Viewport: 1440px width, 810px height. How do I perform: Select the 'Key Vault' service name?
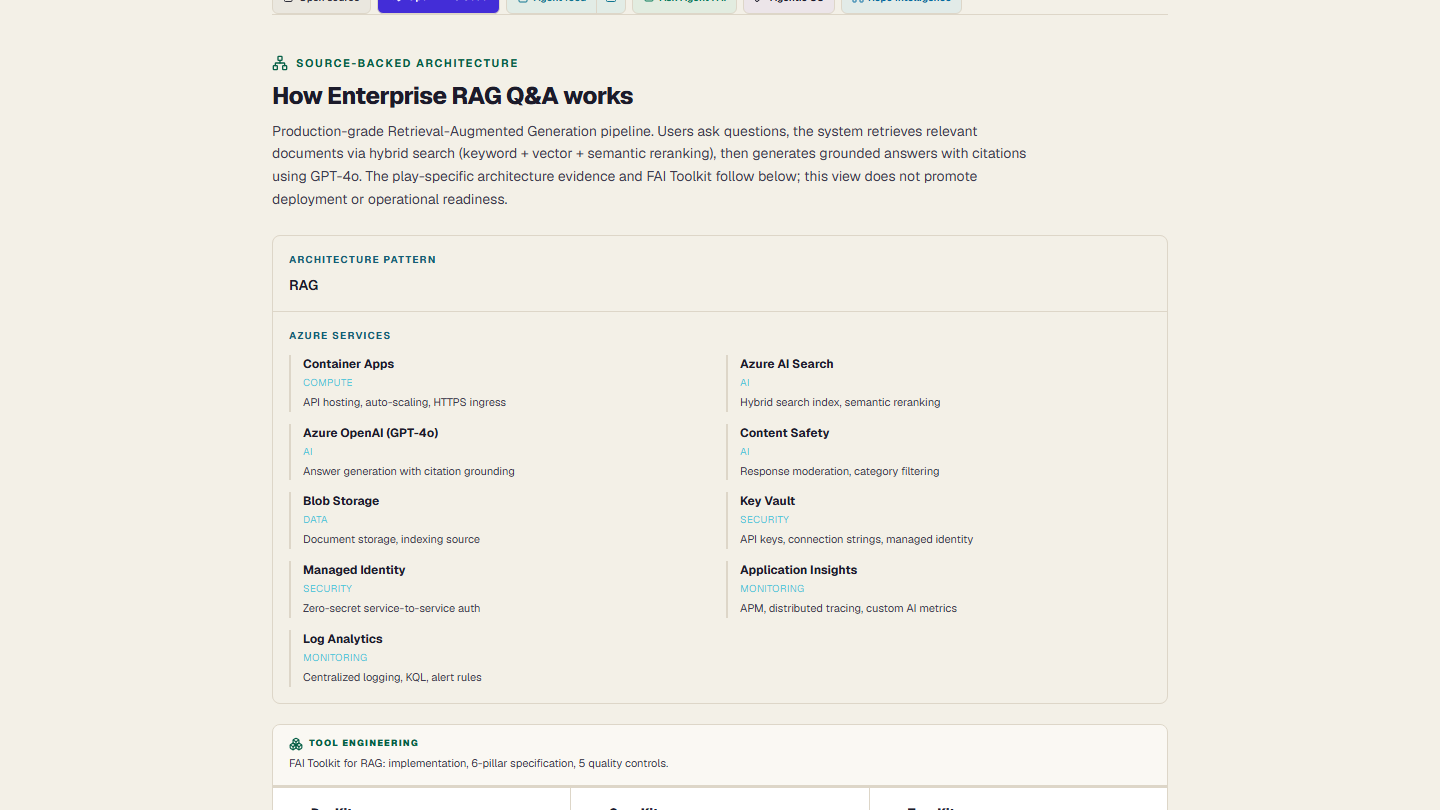pyautogui.click(x=768, y=501)
